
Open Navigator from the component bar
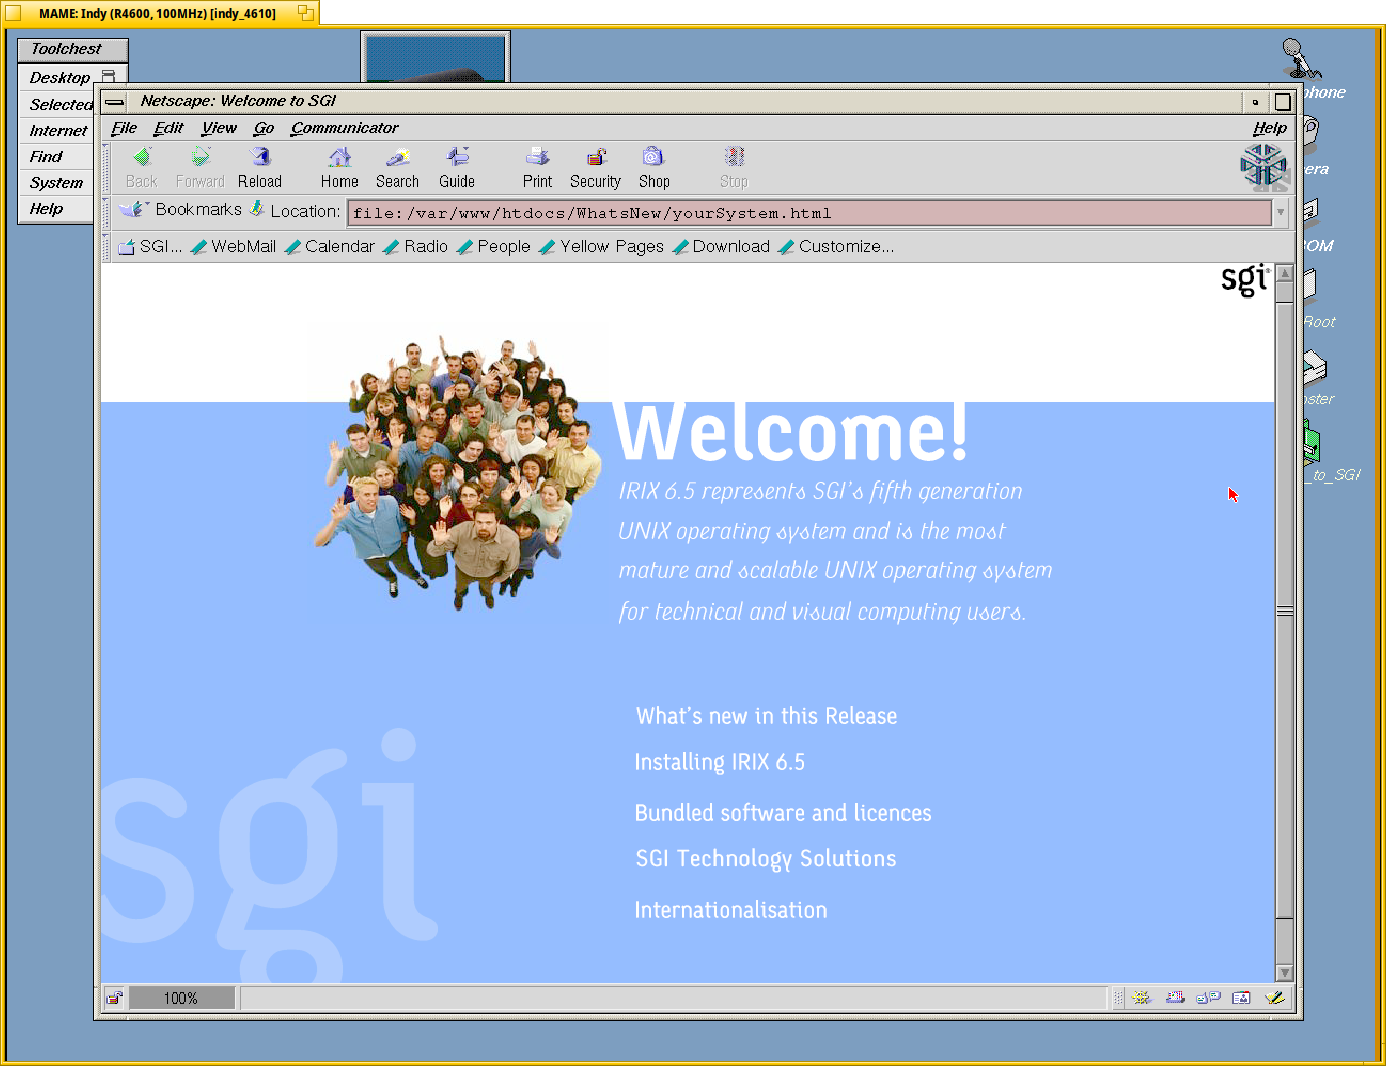[1142, 997]
